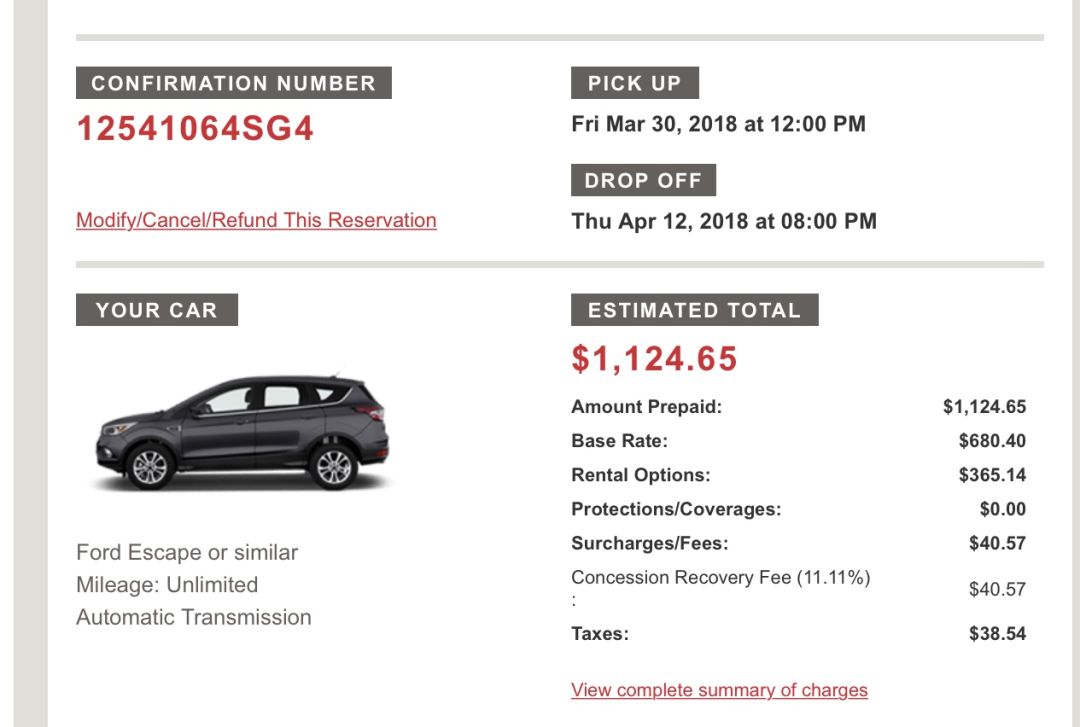Screen dimensions: 1080x727
Task: Click the Base Rate label
Action: tap(619, 441)
